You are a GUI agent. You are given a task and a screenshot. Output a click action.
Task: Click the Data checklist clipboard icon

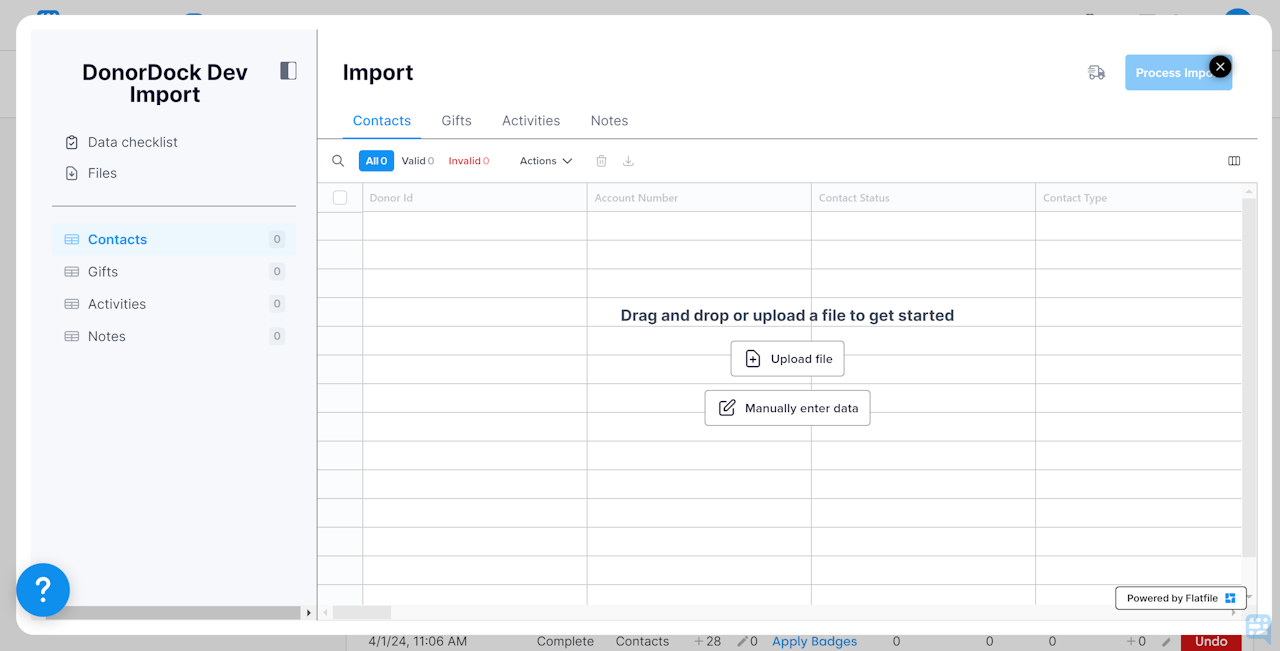70,141
